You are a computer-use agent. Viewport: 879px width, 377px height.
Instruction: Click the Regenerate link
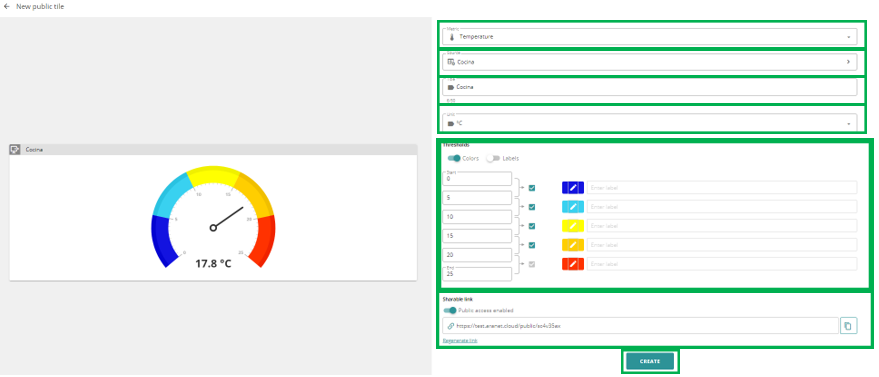(x=460, y=341)
